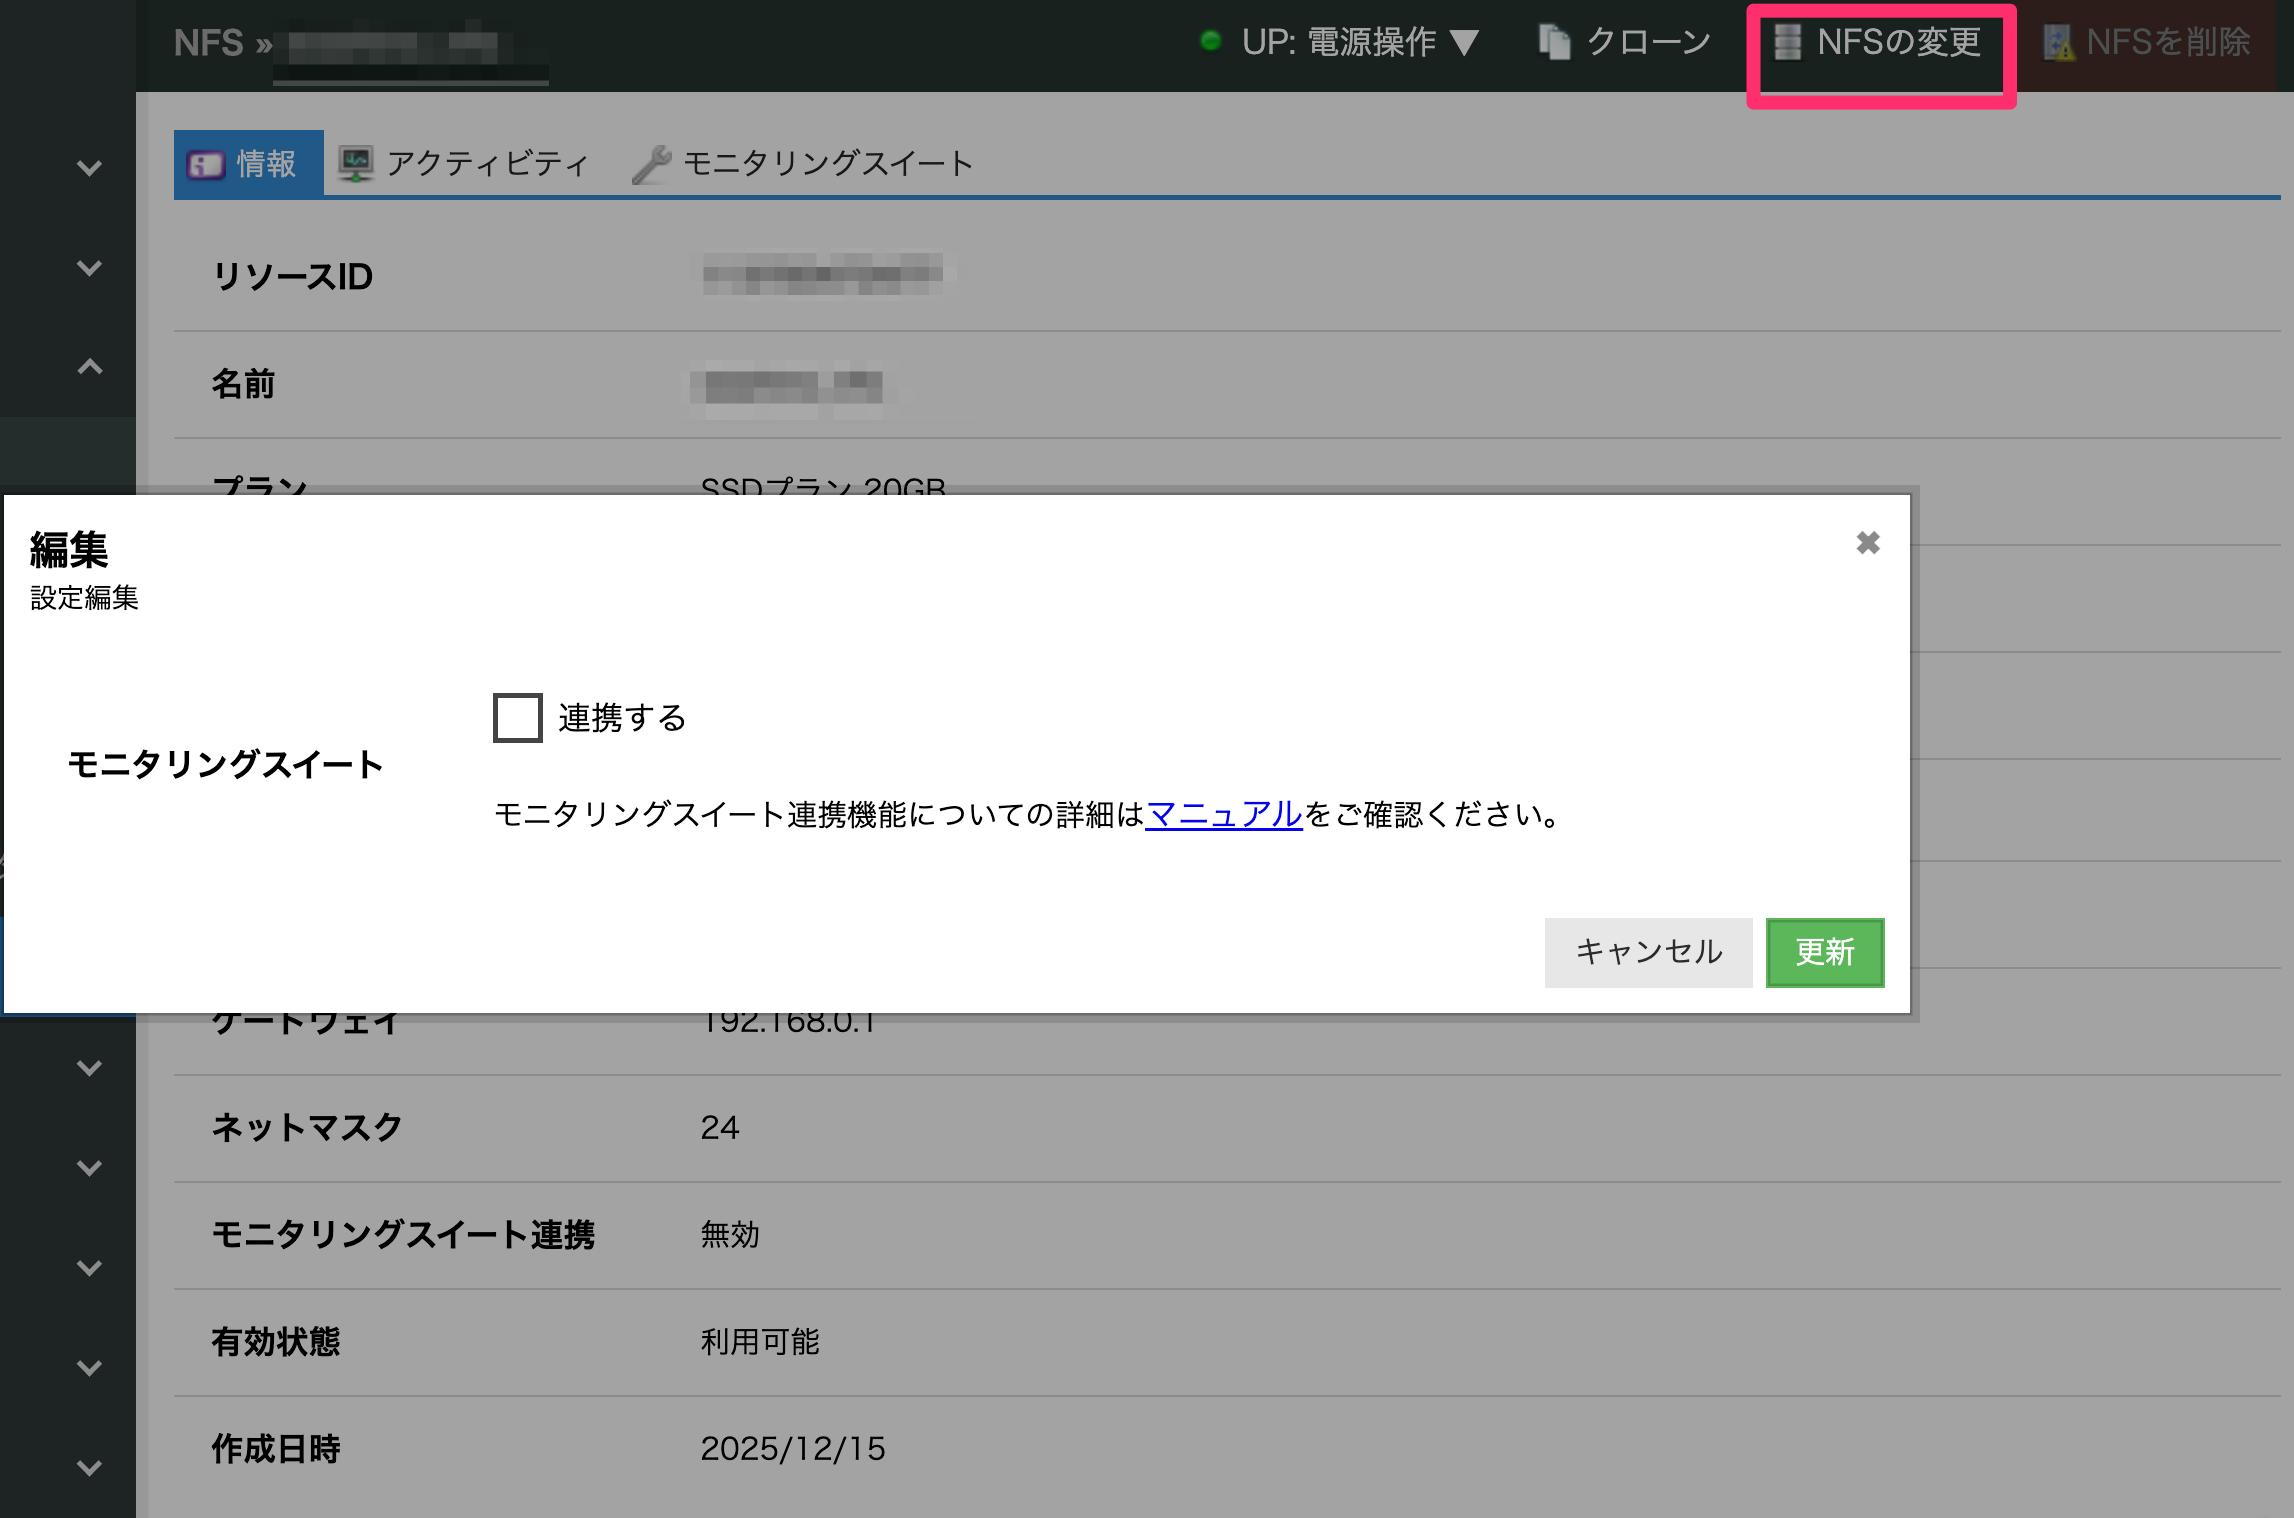Click the NFS breadcrumb in header
2294x1518 pixels.
tap(208, 43)
